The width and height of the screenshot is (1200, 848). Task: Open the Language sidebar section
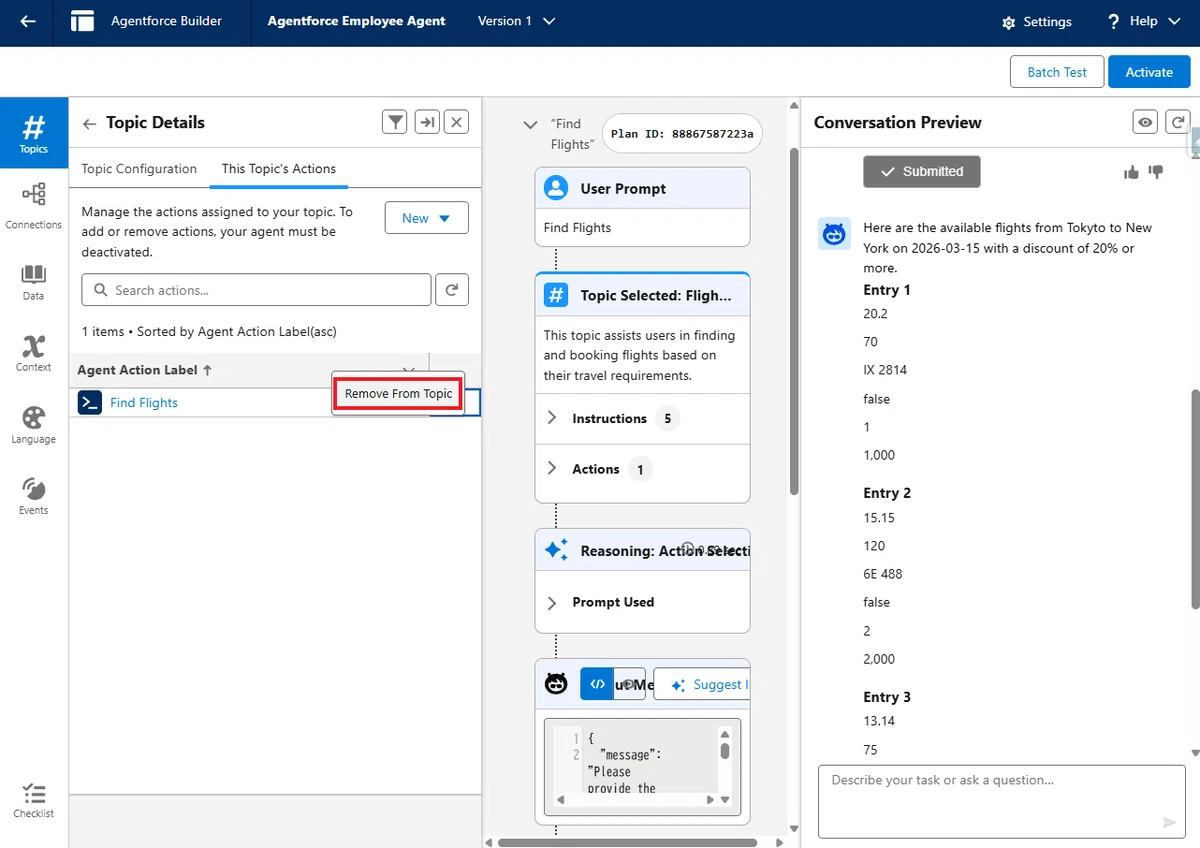coord(34,426)
